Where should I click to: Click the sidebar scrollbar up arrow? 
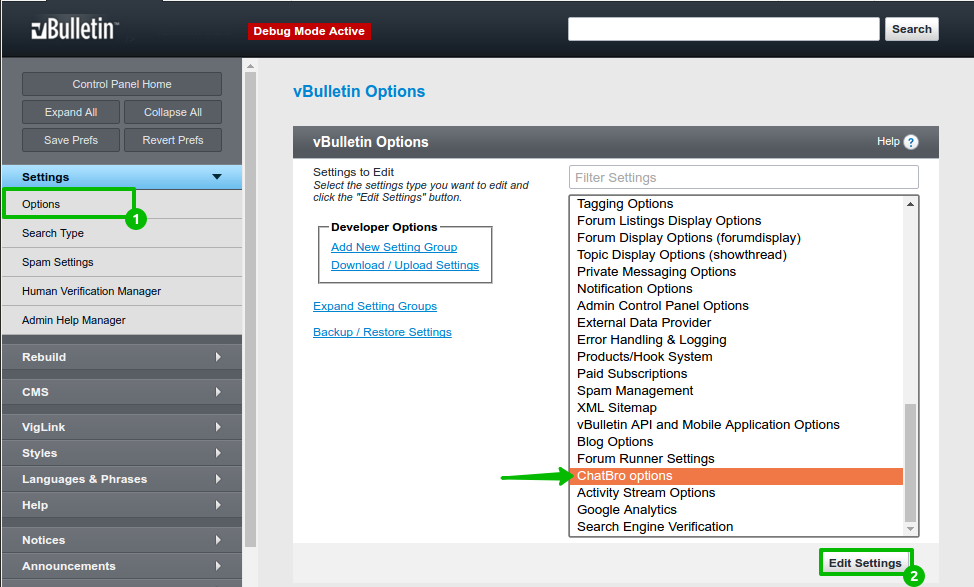(250, 66)
